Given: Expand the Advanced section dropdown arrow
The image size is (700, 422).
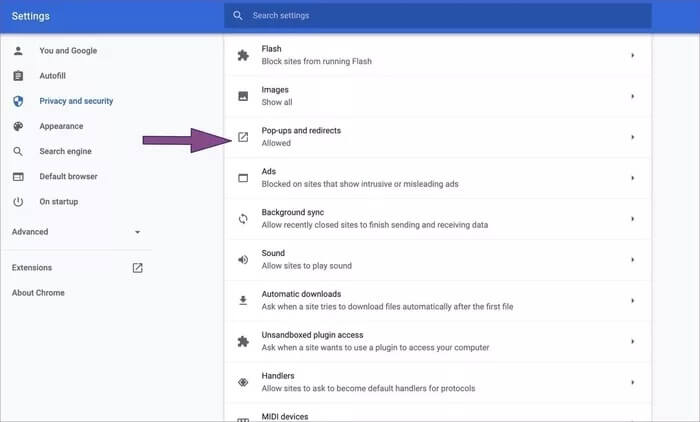Looking at the screenshot, I should [138, 232].
